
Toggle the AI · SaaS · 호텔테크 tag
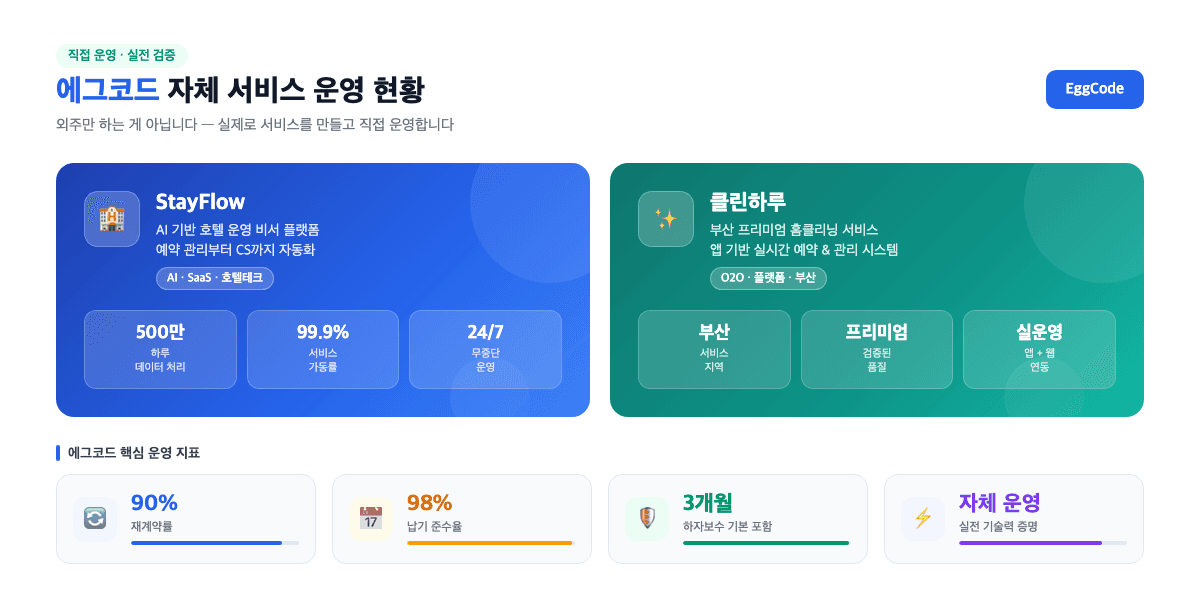click(216, 279)
